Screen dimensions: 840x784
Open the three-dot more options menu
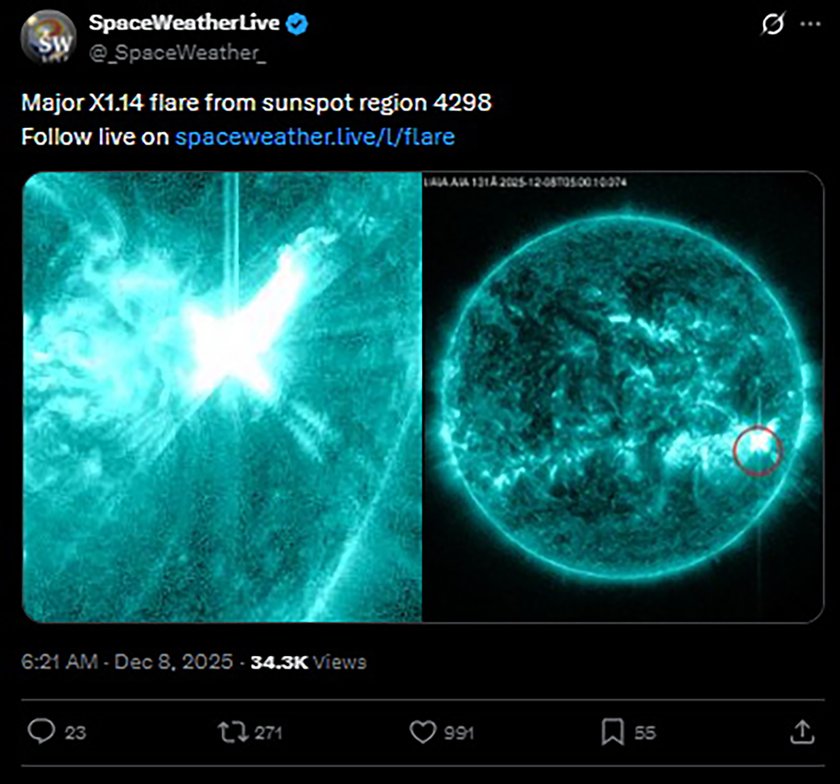pos(809,23)
